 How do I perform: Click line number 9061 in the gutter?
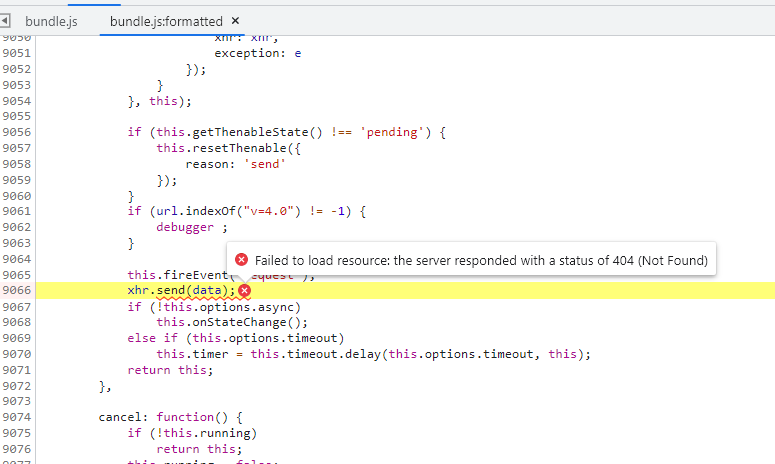click(16, 211)
